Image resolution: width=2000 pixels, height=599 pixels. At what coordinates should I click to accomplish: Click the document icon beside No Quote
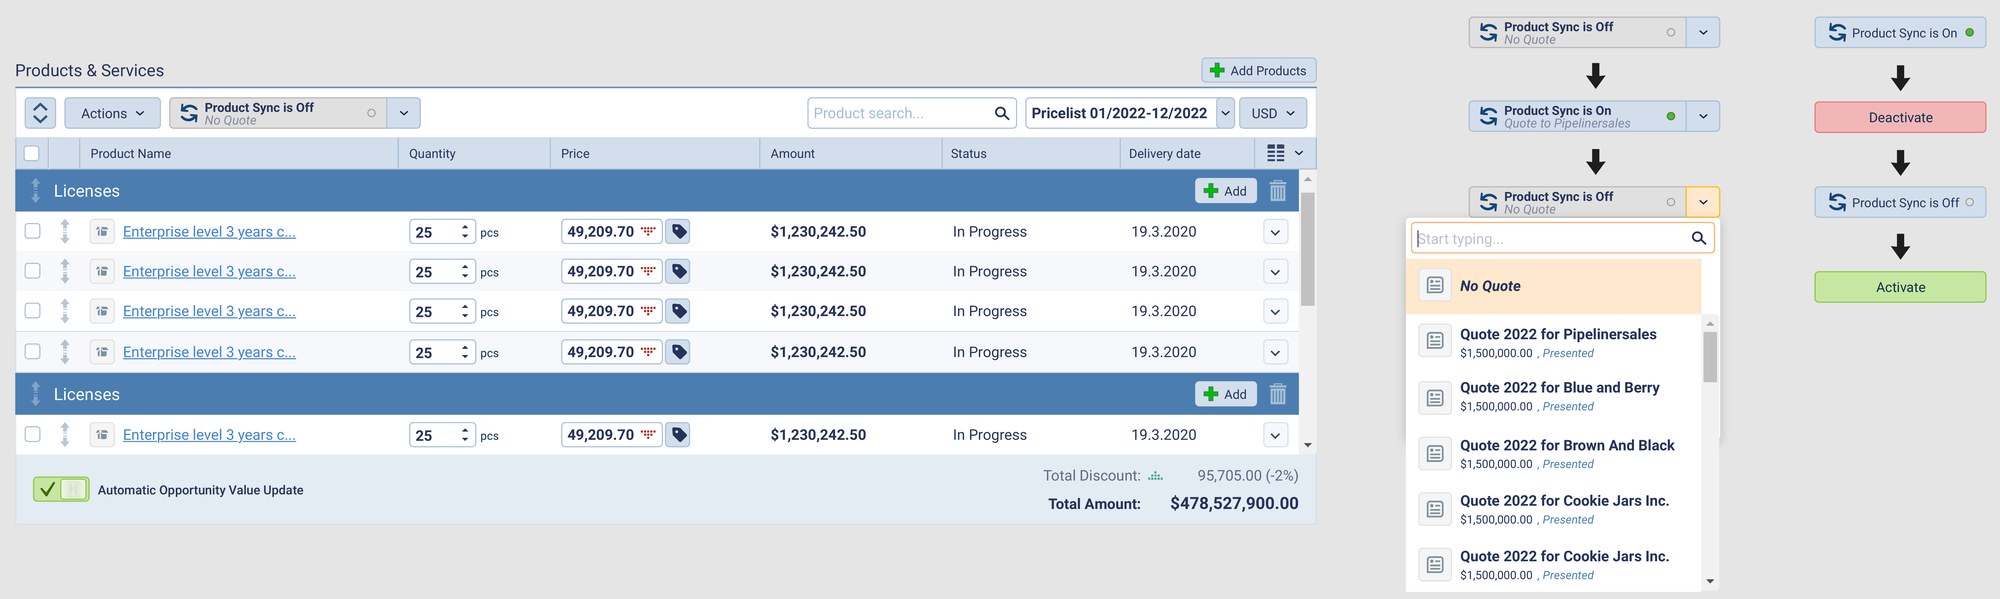pyautogui.click(x=1435, y=285)
